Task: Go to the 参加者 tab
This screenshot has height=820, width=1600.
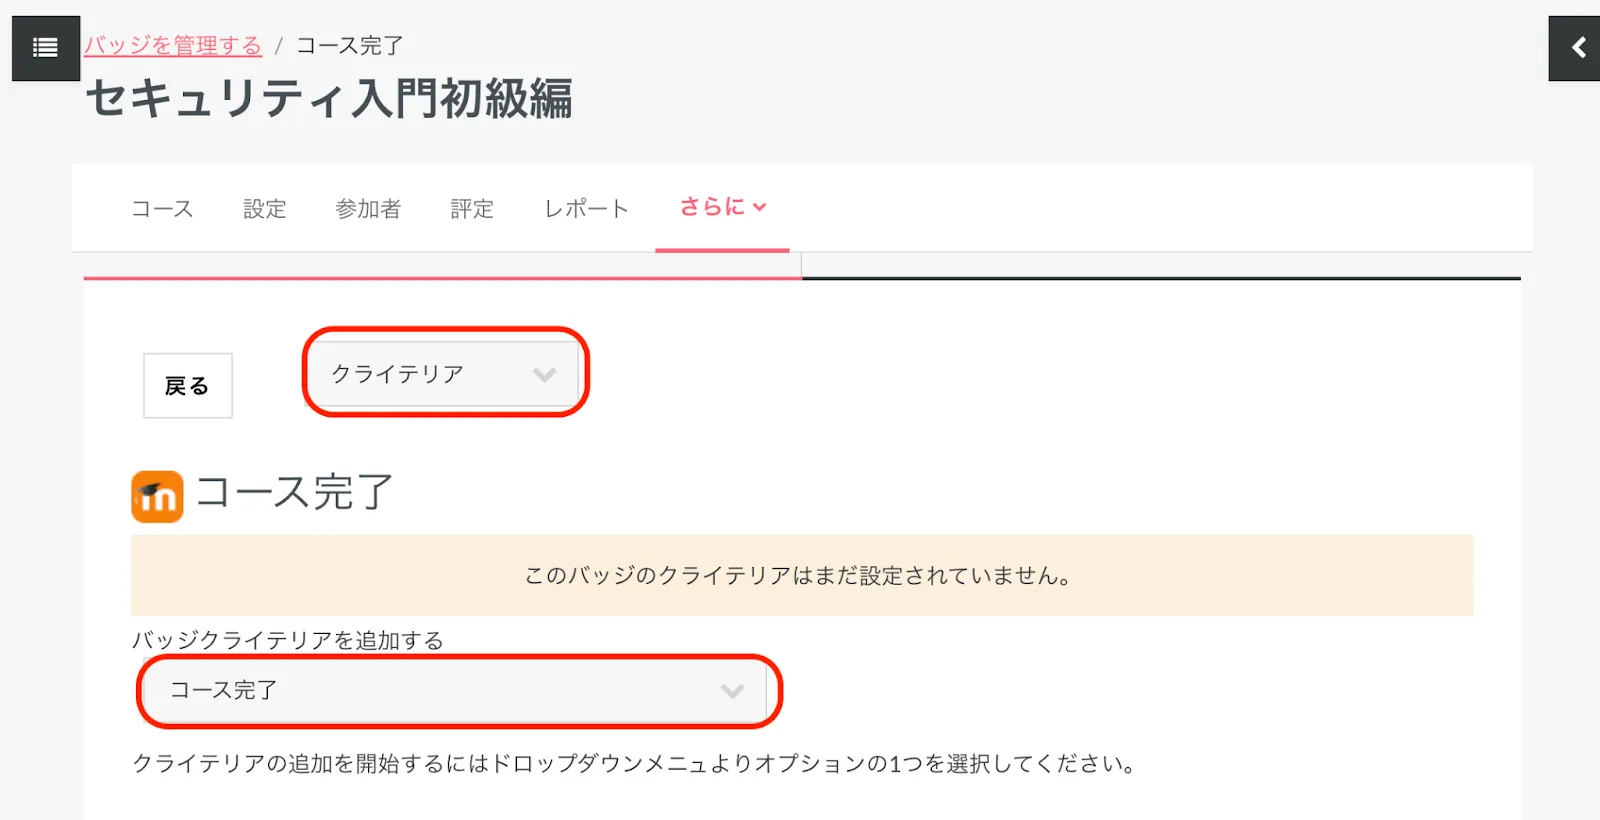Action: coord(368,209)
